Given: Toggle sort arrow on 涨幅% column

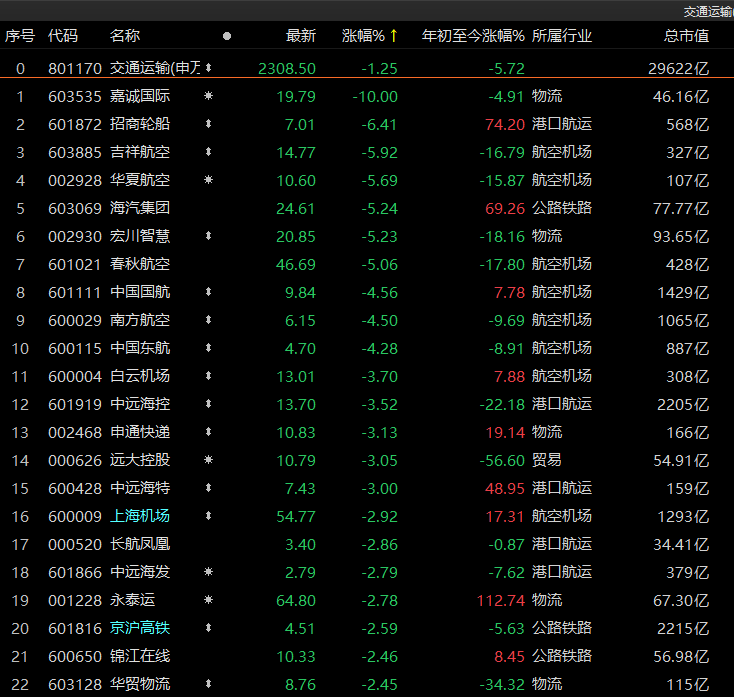Looking at the screenshot, I should pos(394,36).
